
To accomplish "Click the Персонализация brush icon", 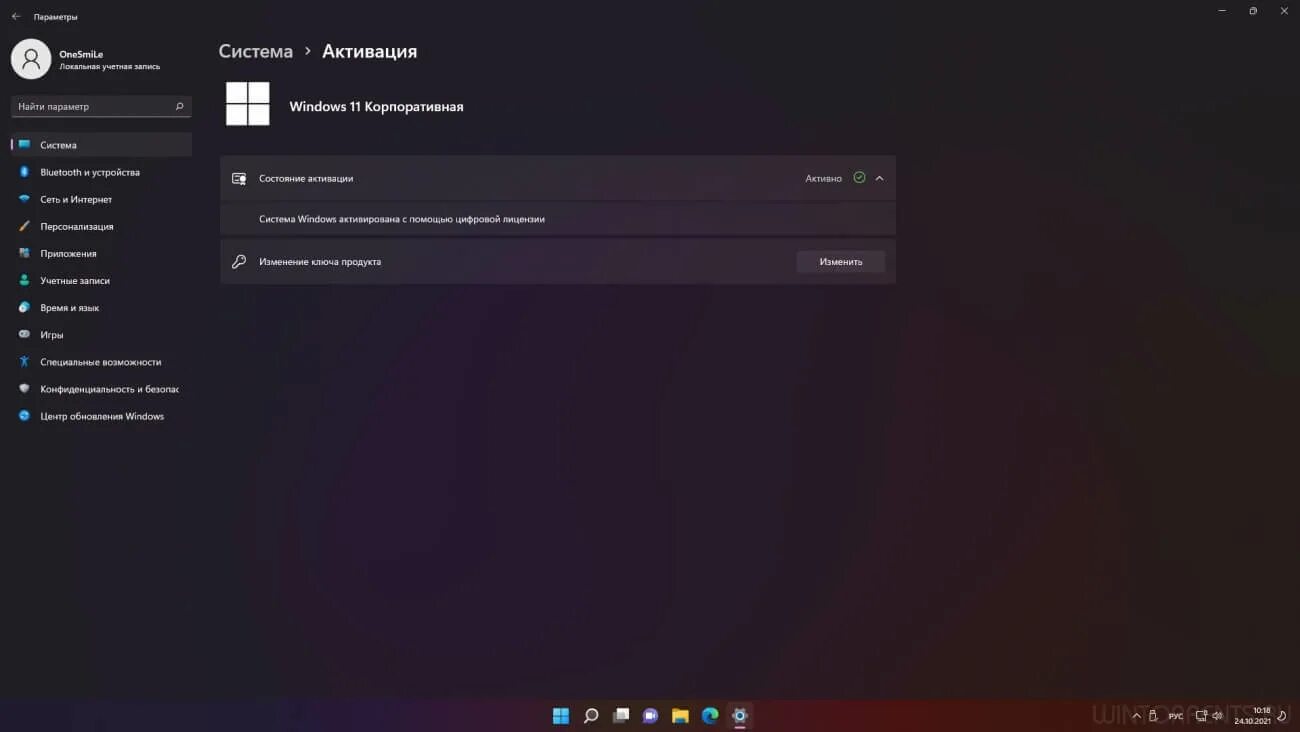I will 25,226.
